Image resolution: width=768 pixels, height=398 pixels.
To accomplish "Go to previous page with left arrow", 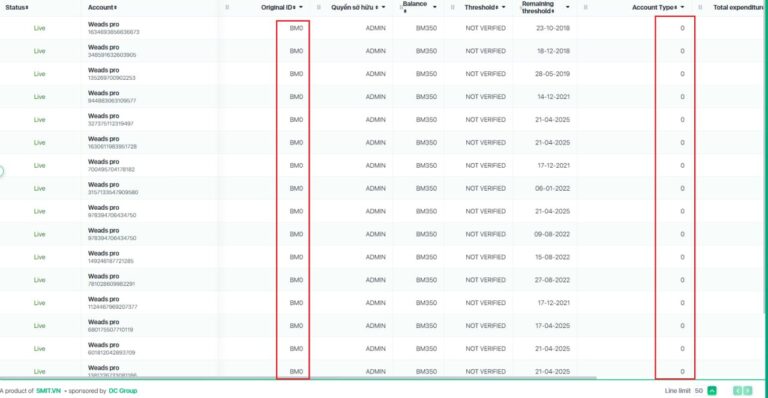I will tap(737, 391).
